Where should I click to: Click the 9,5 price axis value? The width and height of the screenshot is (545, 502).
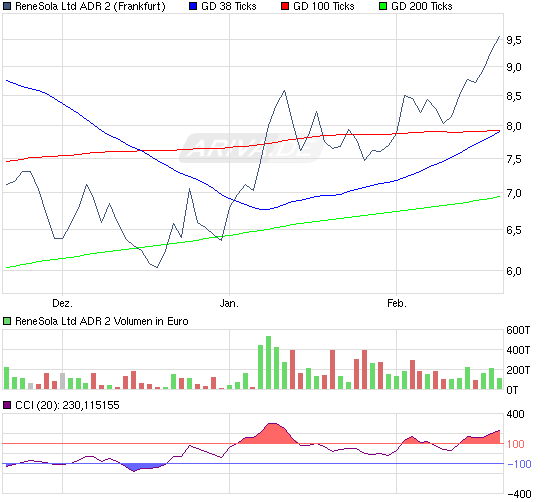(x=514, y=41)
